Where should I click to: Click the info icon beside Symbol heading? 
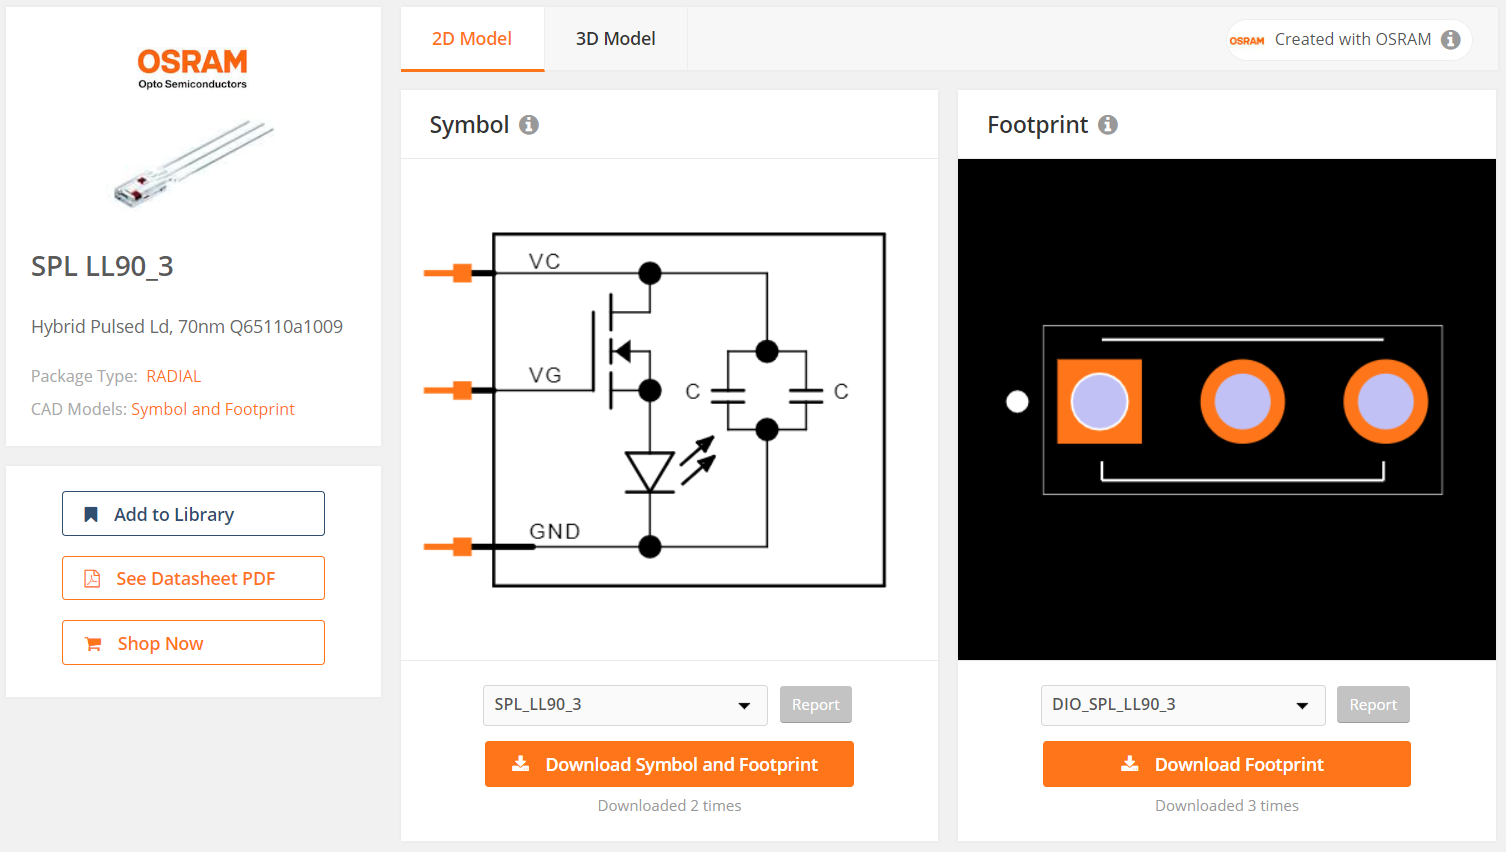click(x=529, y=125)
